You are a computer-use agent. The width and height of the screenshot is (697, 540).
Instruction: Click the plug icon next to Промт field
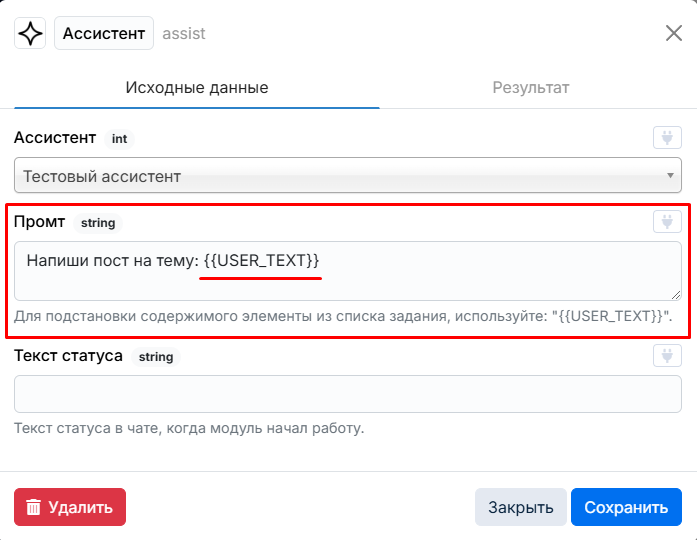point(667,222)
